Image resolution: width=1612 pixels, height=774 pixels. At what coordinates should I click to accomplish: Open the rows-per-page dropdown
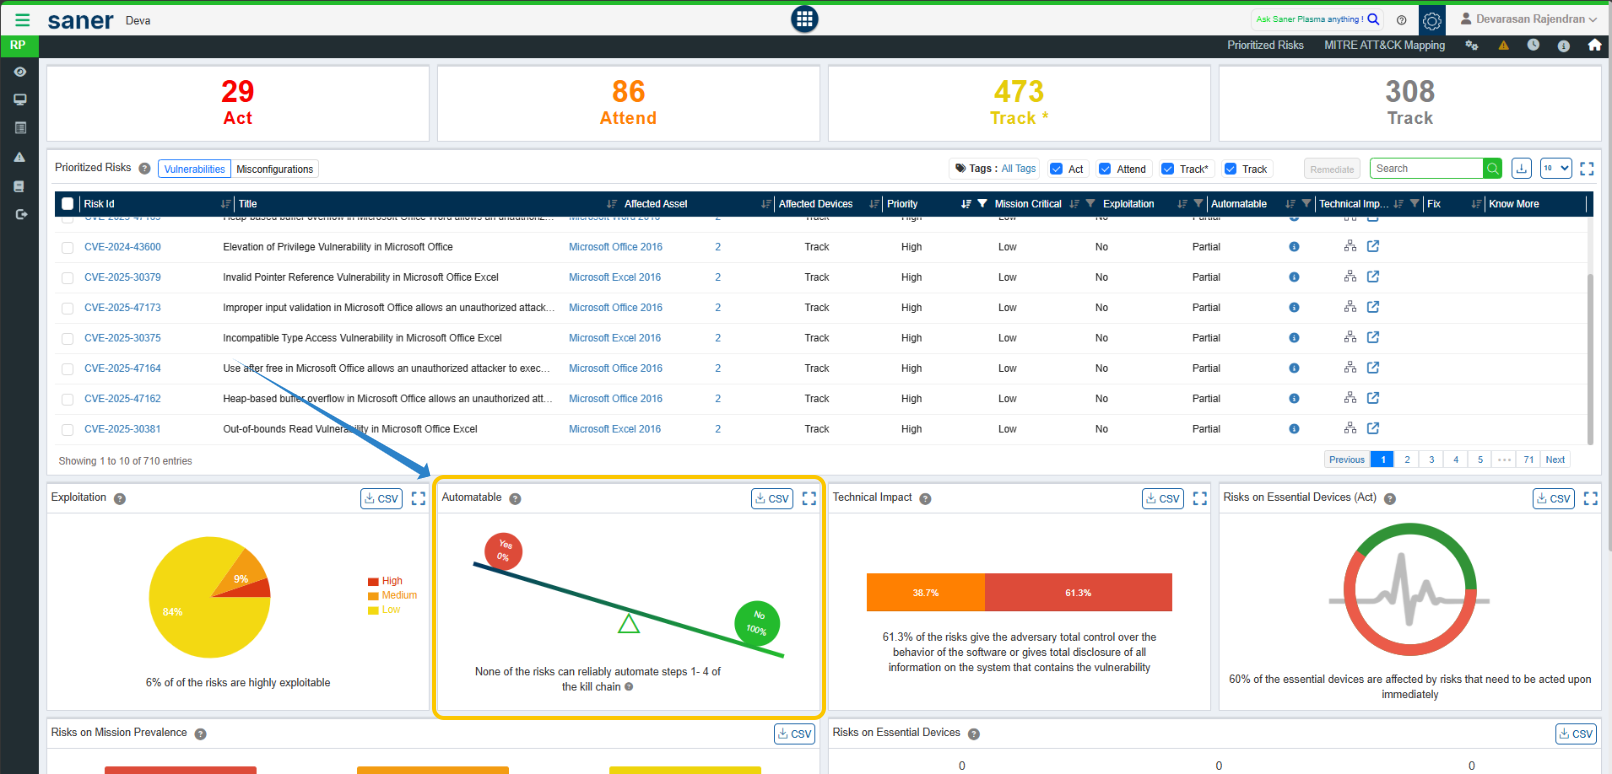pos(1556,169)
